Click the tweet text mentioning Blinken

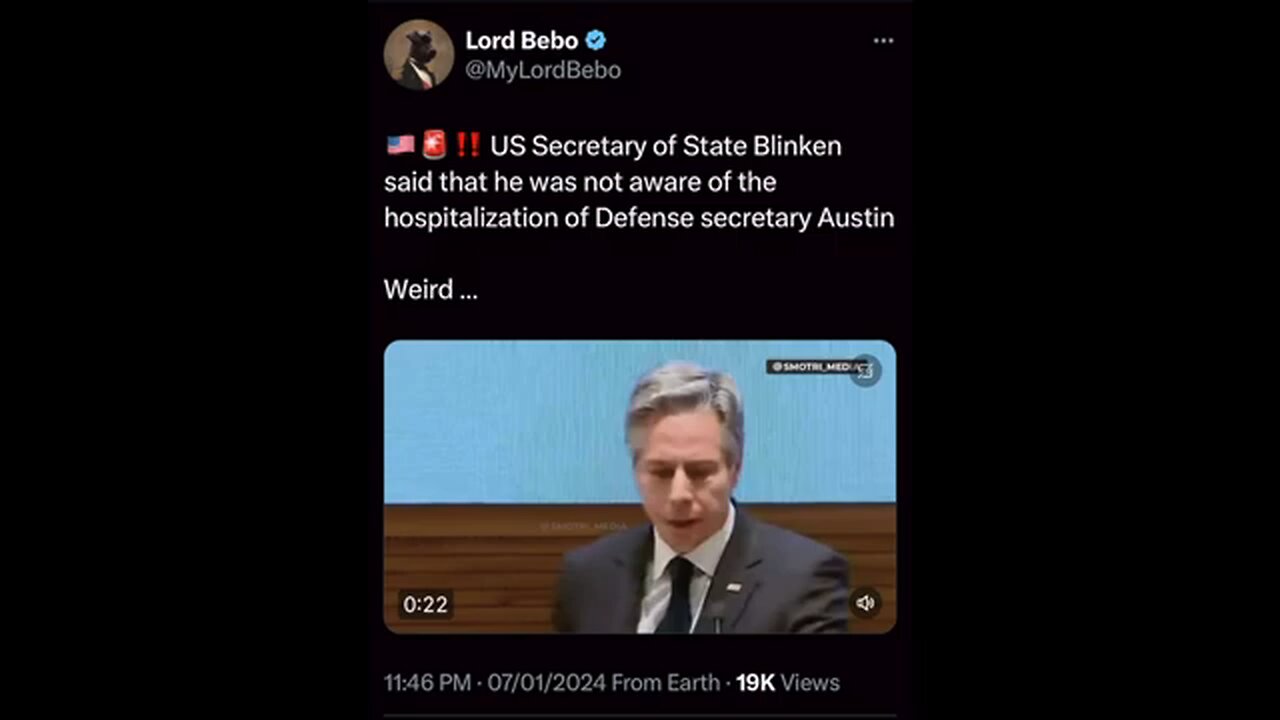tap(639, 182)
